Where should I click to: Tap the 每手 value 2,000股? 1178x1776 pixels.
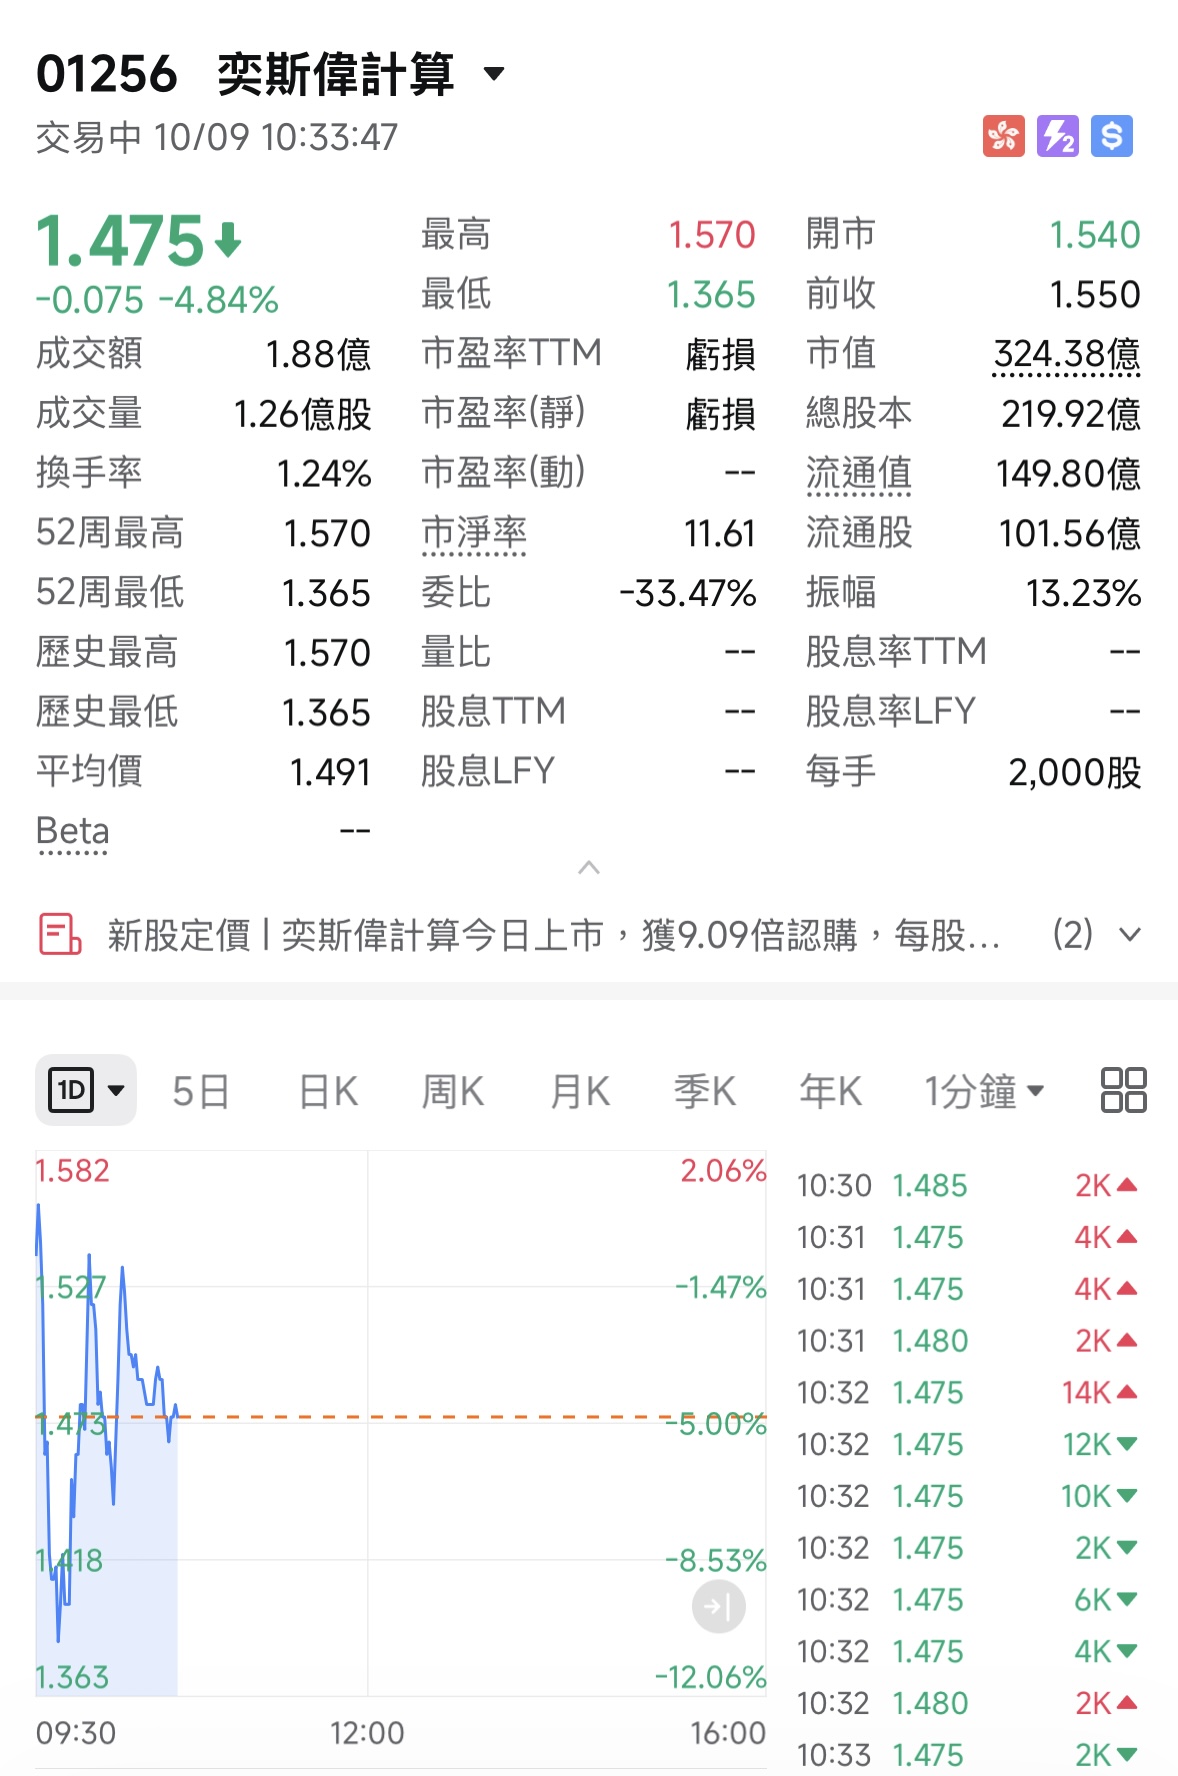tap(1075, 772)
